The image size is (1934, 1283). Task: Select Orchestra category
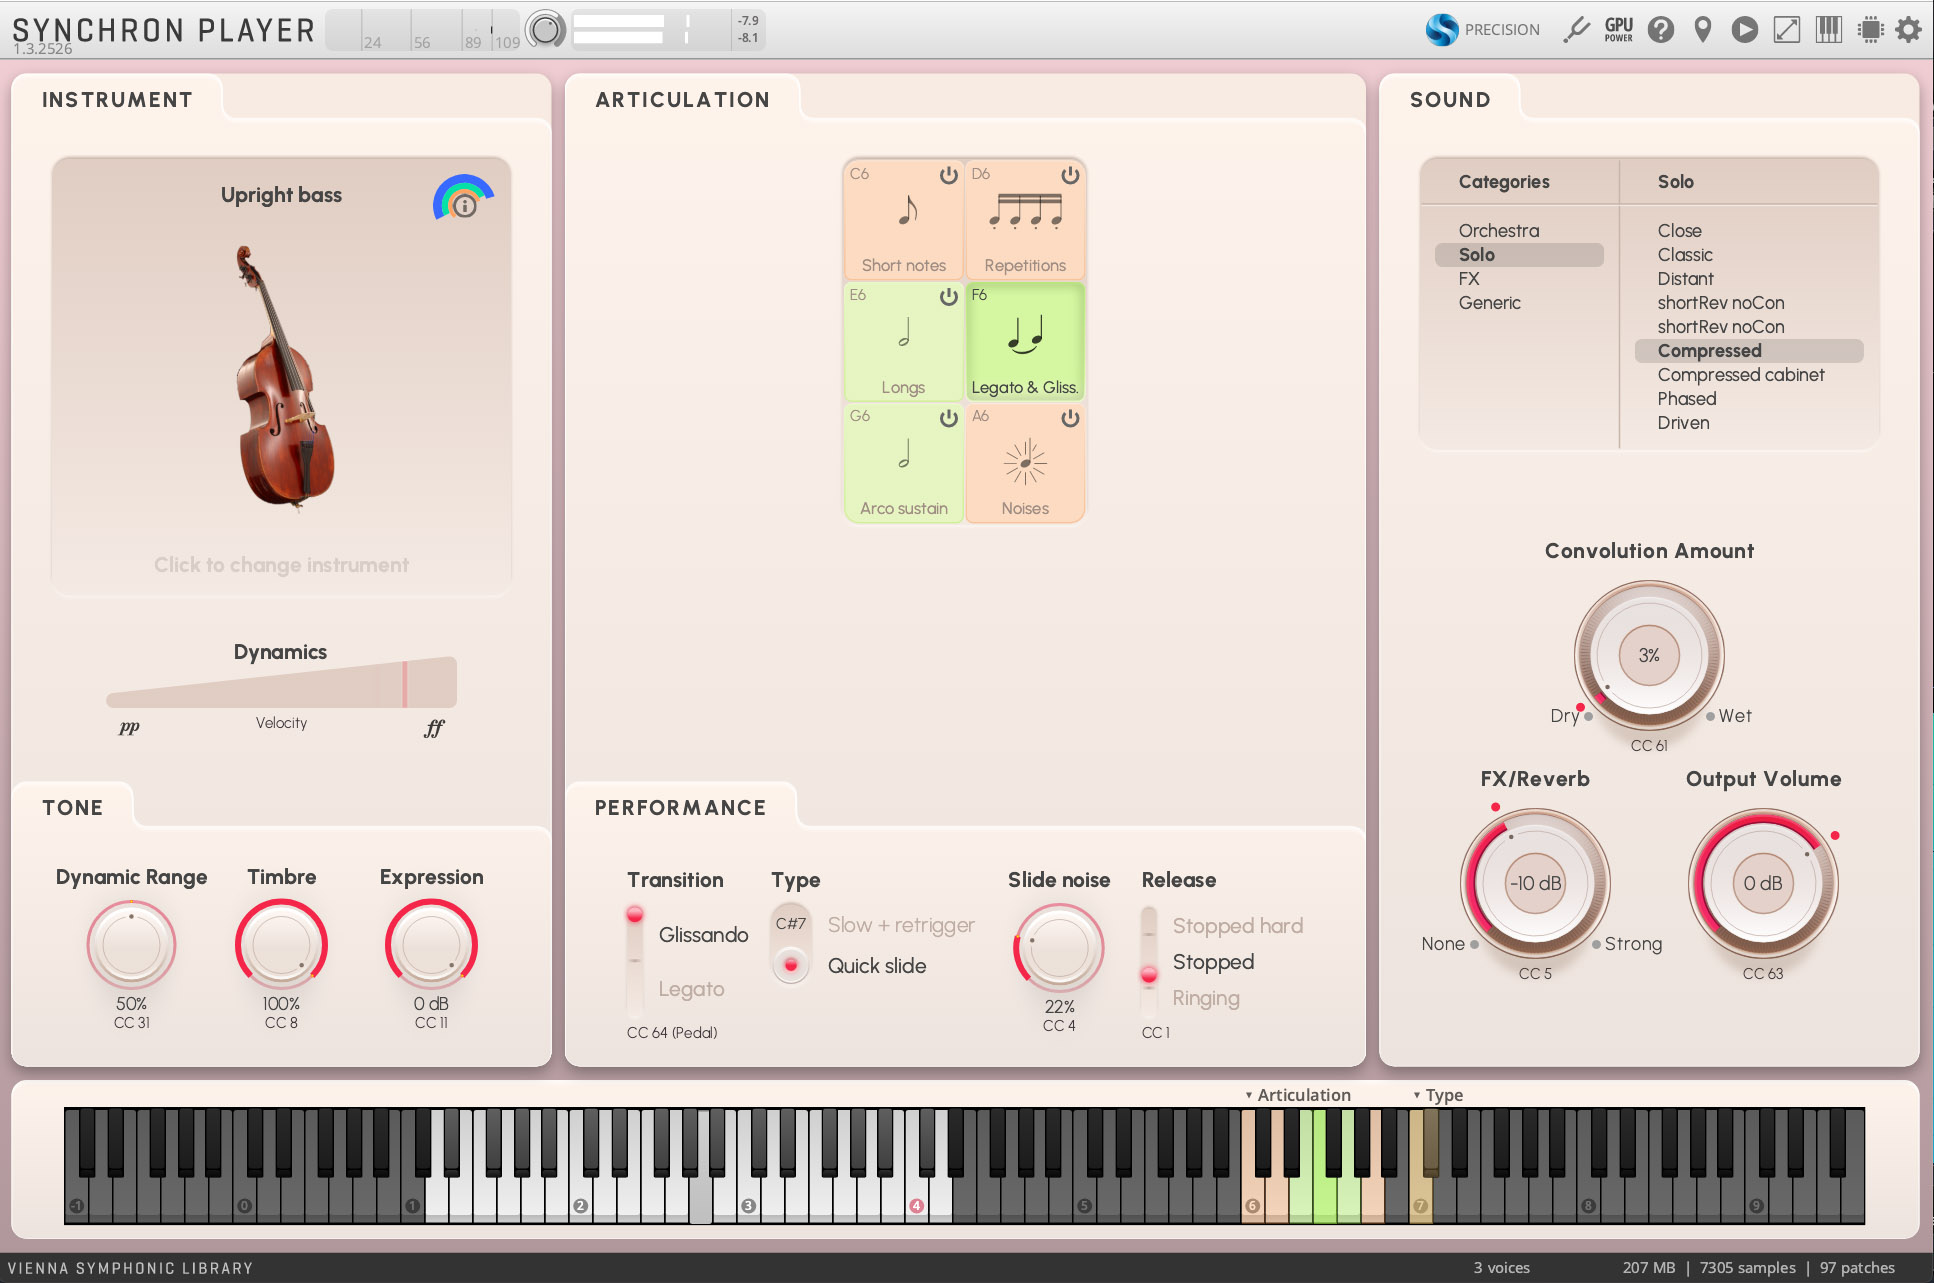1498,231
